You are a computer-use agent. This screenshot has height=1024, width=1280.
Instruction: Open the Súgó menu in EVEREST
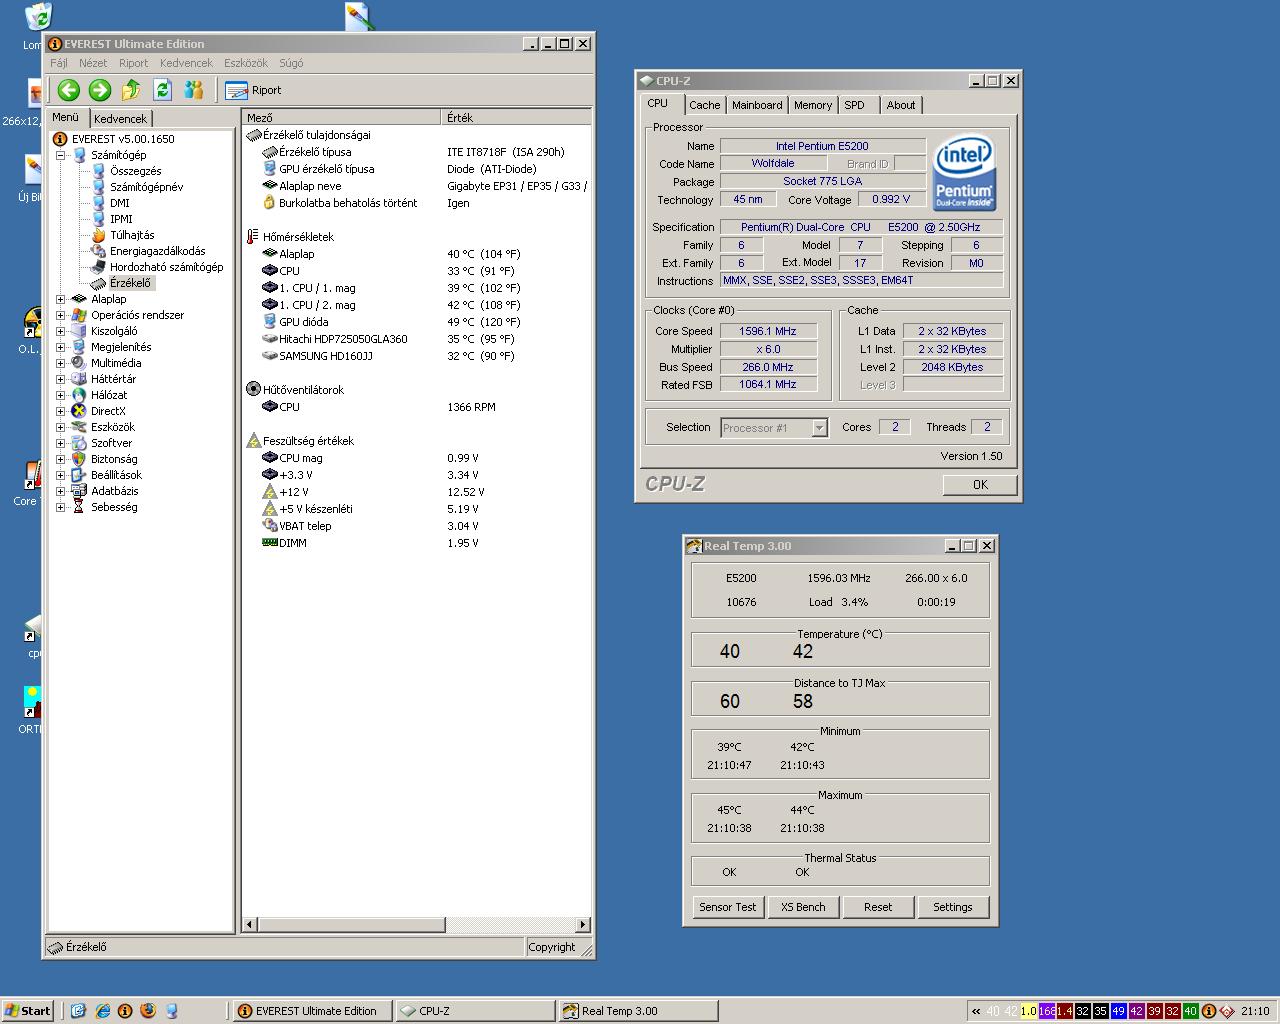coord(290,63)
